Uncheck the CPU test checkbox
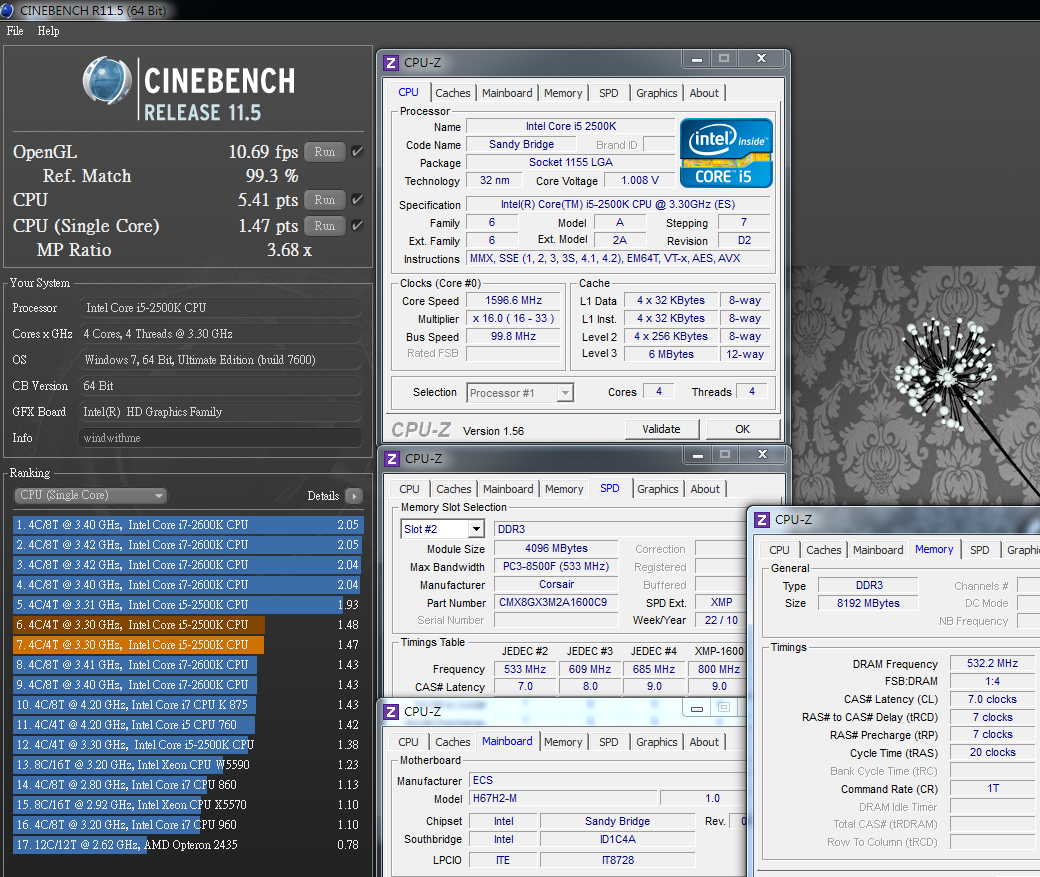The height and width of the screenshot is (877, 1040). (358, 200)
